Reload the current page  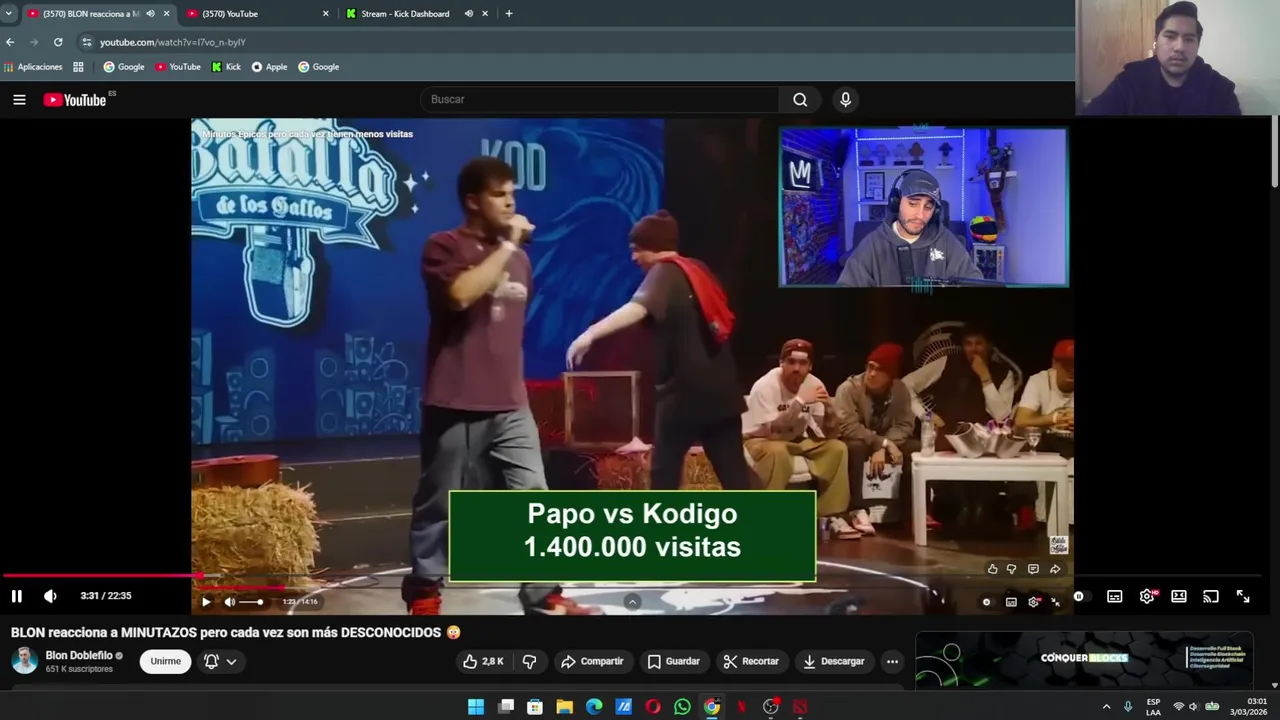[58, 42]
